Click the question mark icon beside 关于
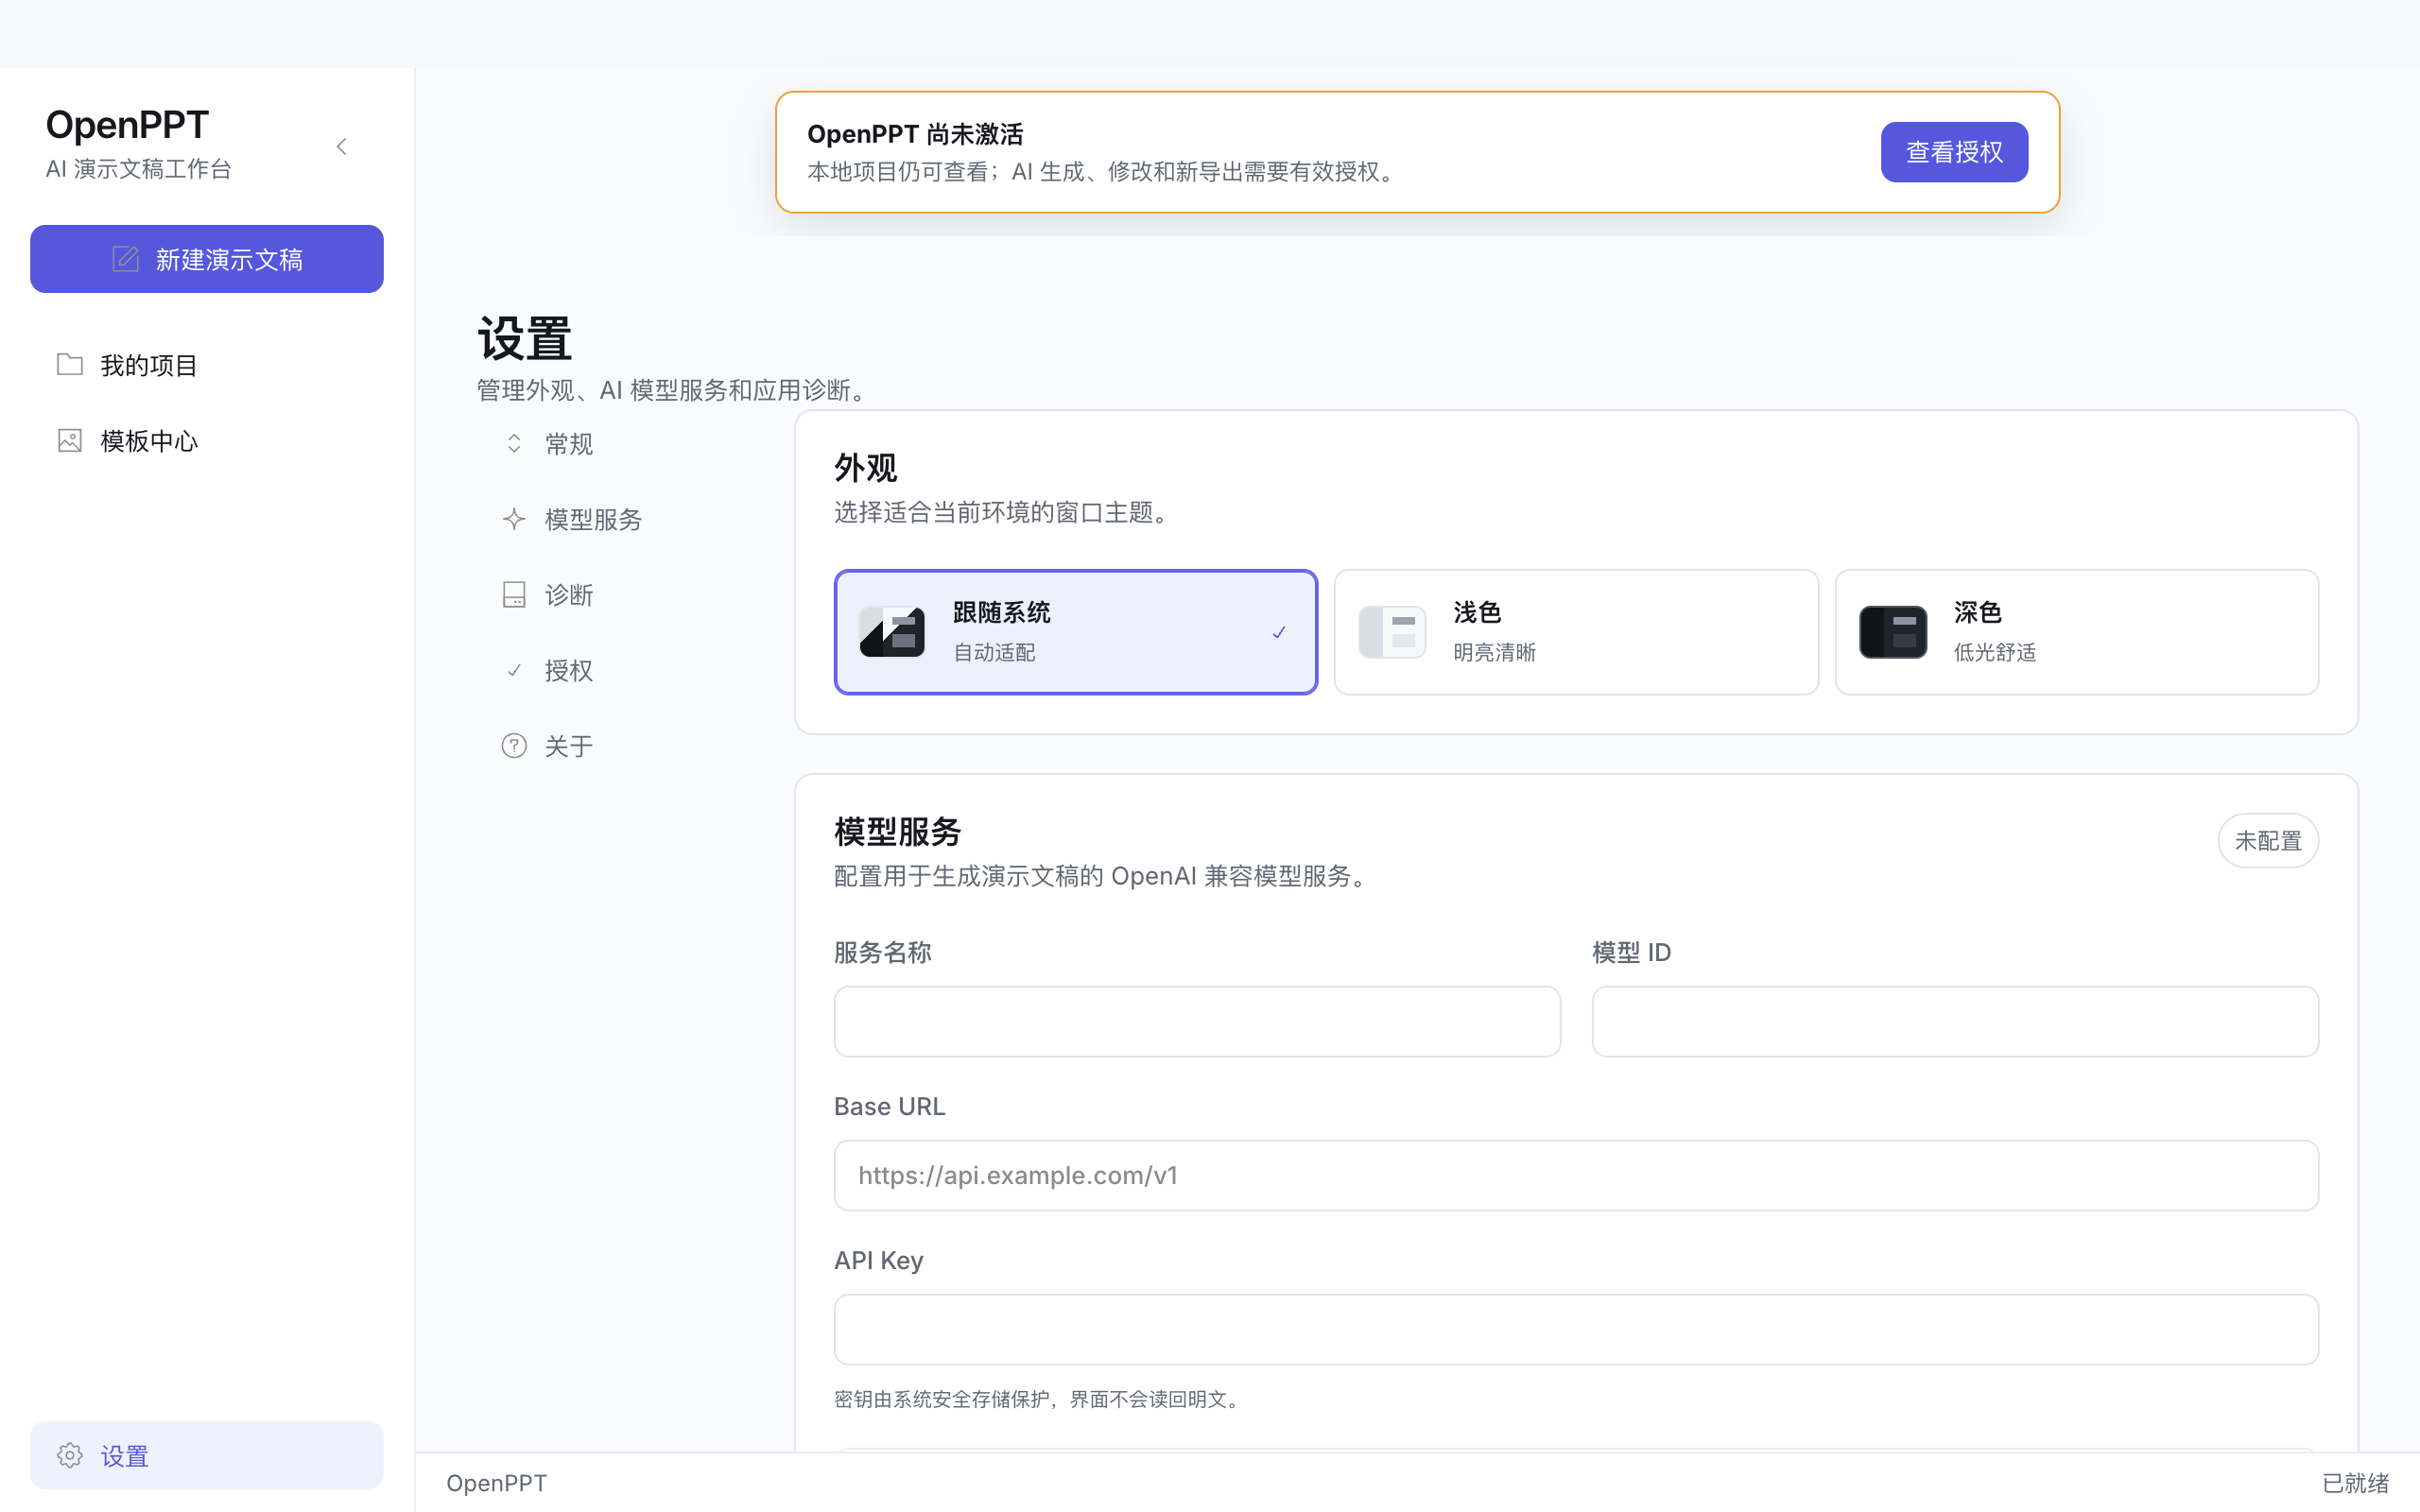2420x1512 pixels. (514, 746)
